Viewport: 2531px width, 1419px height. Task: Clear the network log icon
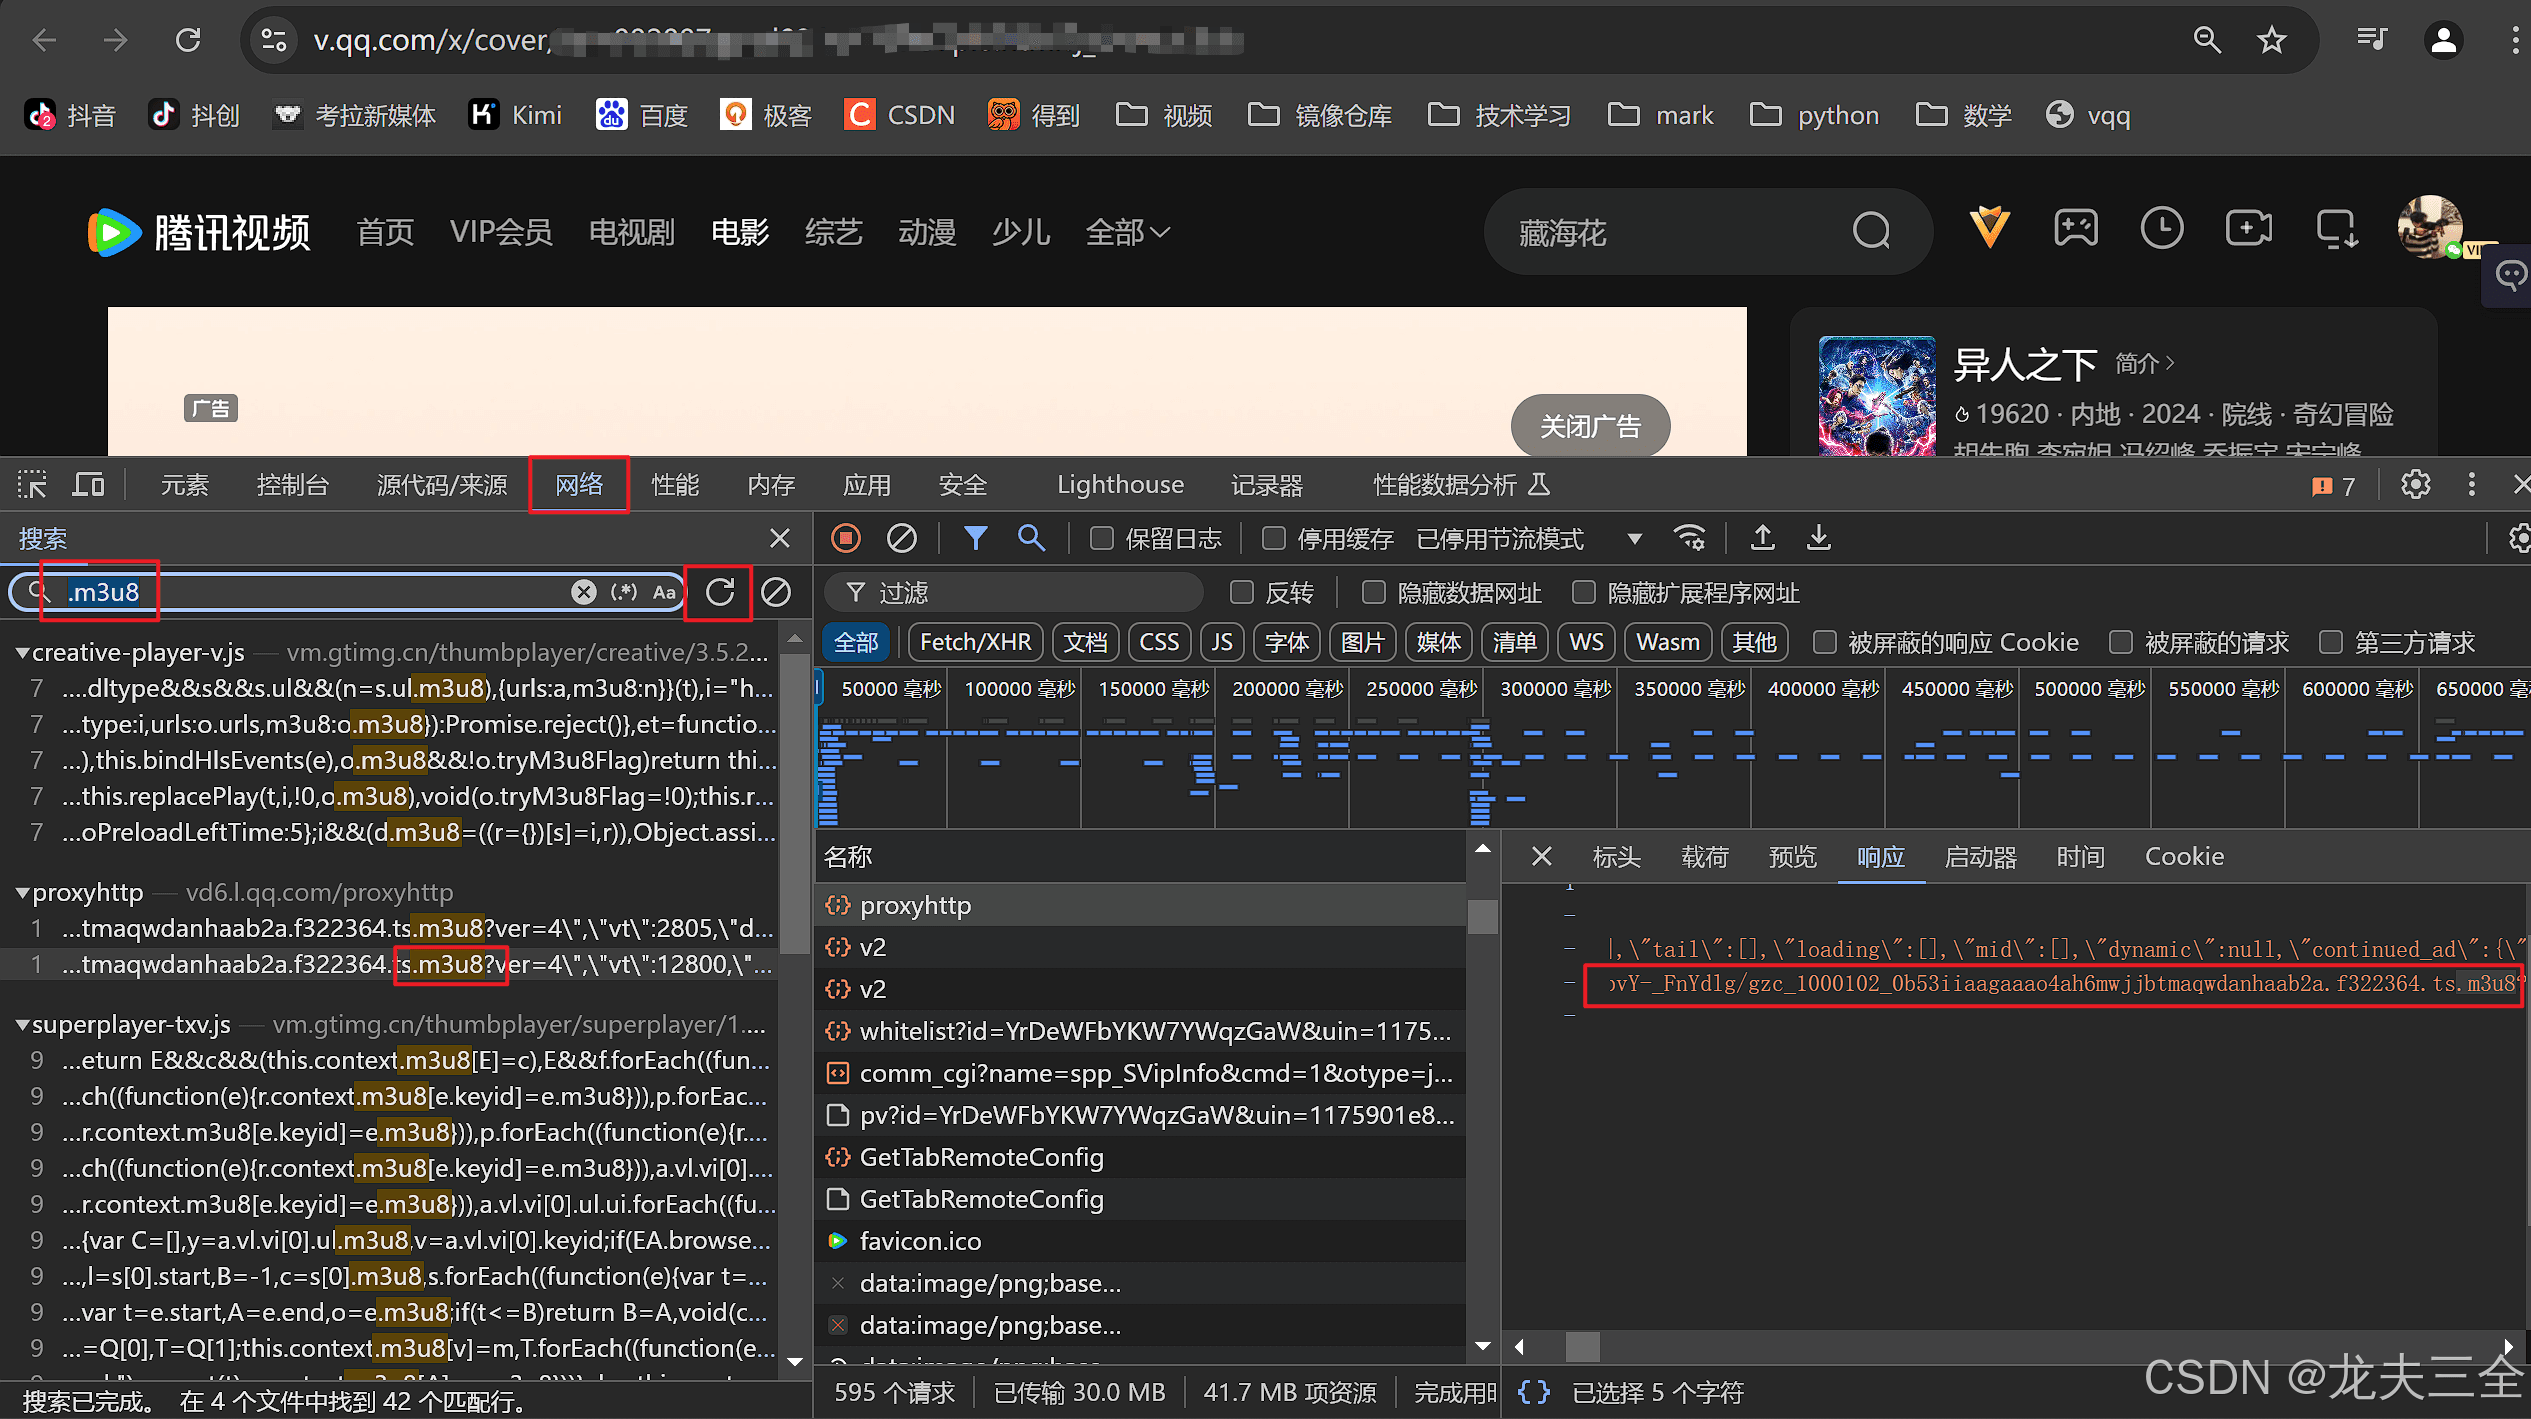tap(901, 538)
